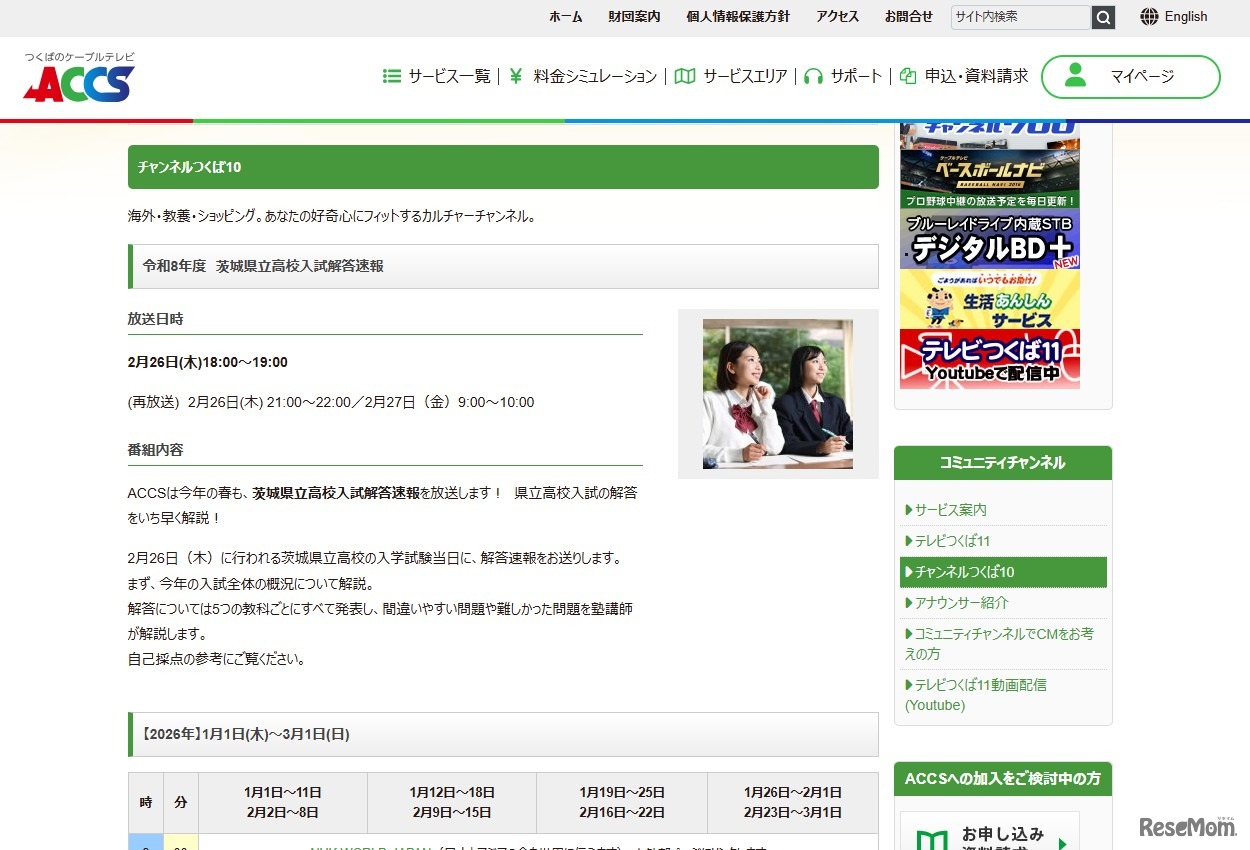1250x850 pixels.
Task: Click the photo of two students
Action: 778,393
